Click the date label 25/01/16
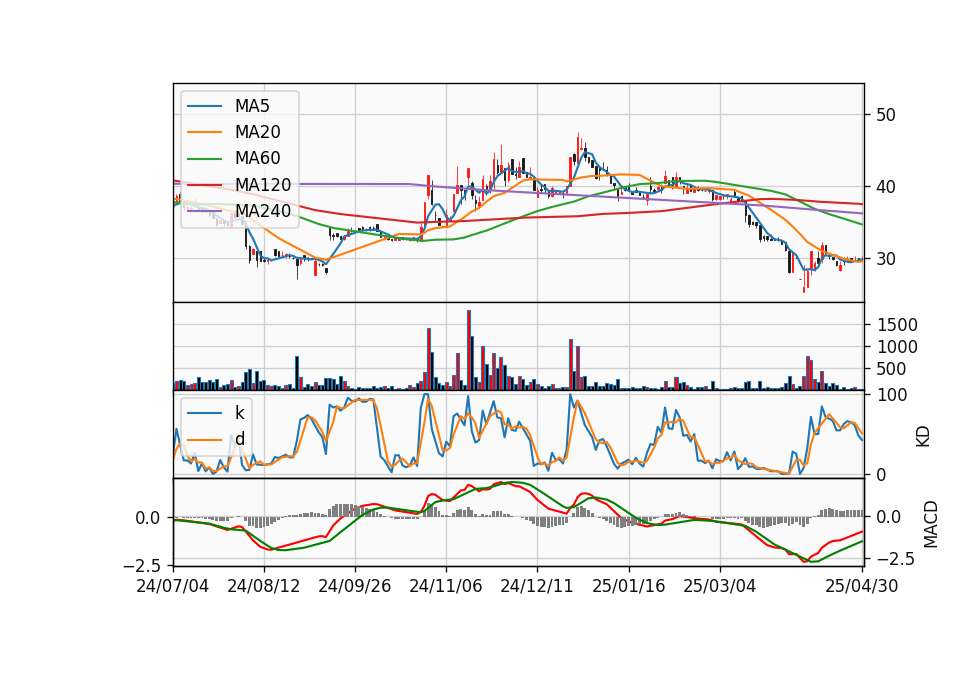This screenshot has width=960, height=690. pos(629,587)
